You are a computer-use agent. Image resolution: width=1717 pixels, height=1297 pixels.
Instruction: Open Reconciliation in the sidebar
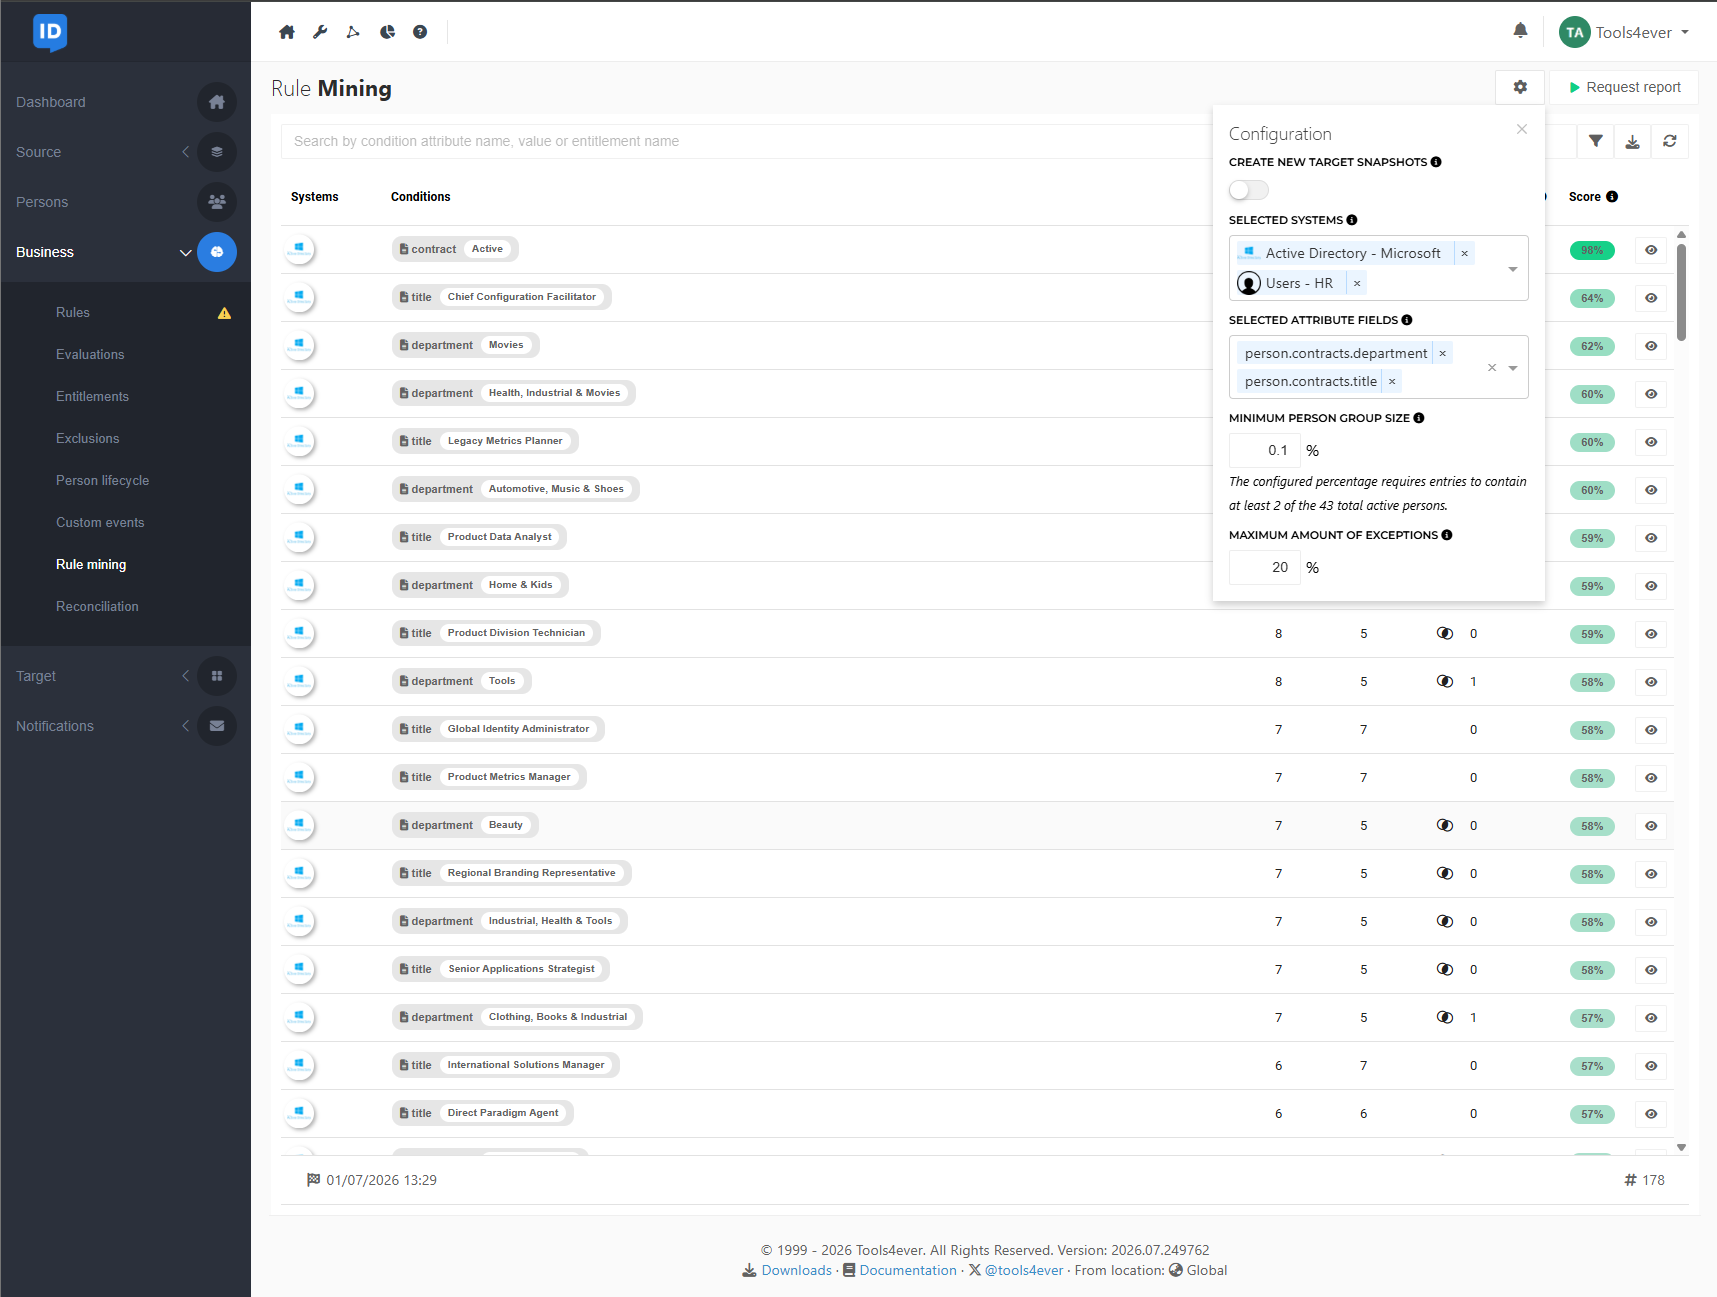(97, 607)
